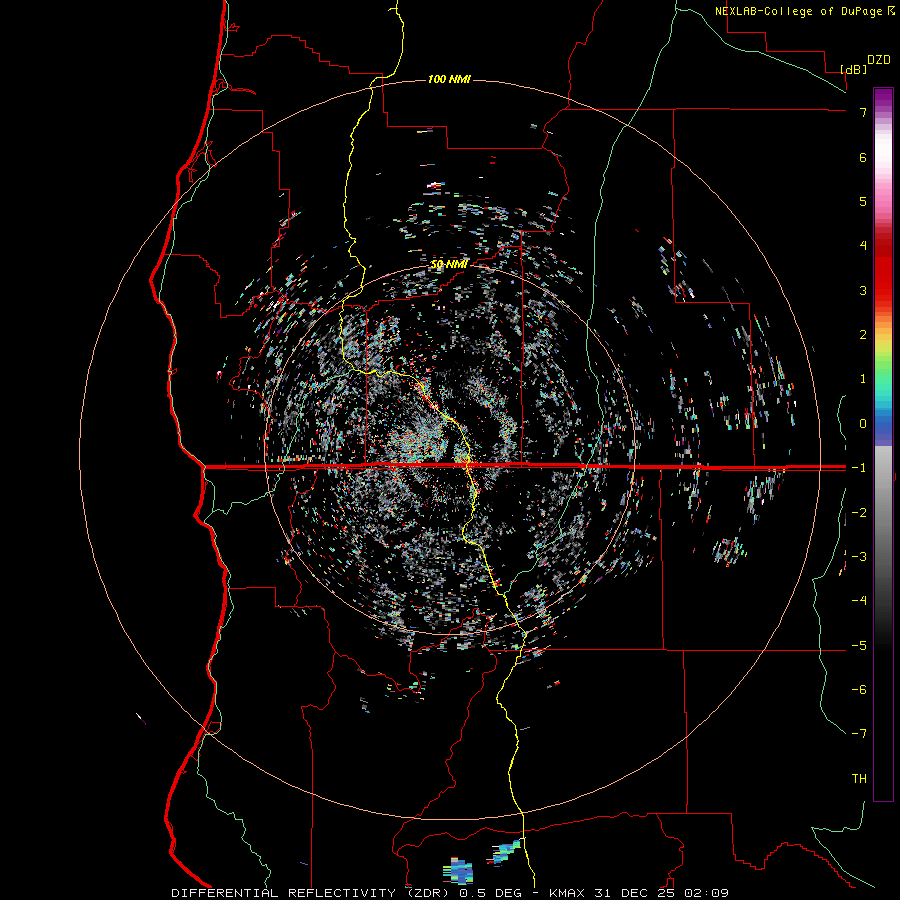The height and width of the screenshot is (900, 900).
Task: Click the [dB] unit label
Action: (854, 69)
